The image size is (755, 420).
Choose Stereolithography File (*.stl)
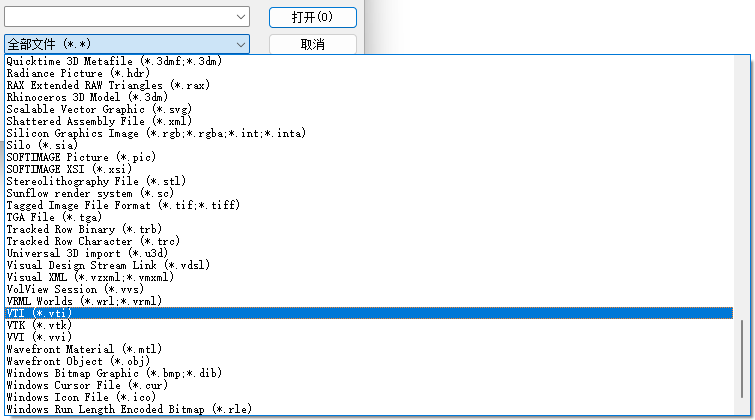point(369,181)
